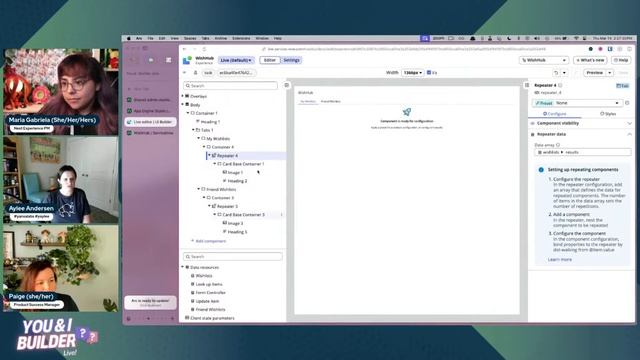This screenshot has height=360, width=640.
Task: Open the Learn more link
Action: pos(560,260)
